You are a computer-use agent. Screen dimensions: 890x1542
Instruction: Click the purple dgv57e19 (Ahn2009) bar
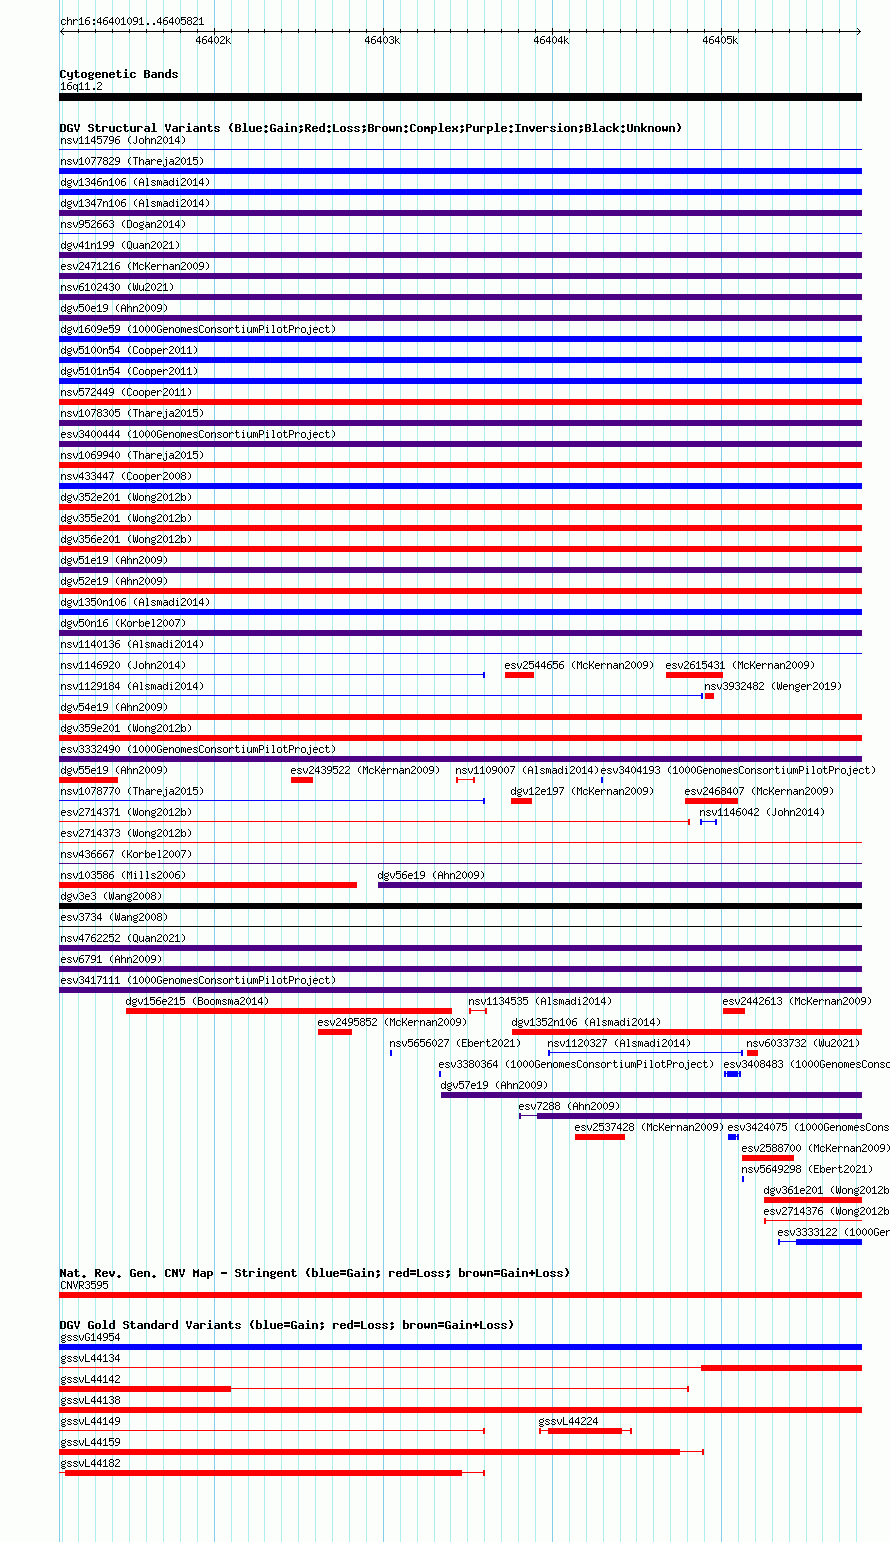(x=651, y=1095)
